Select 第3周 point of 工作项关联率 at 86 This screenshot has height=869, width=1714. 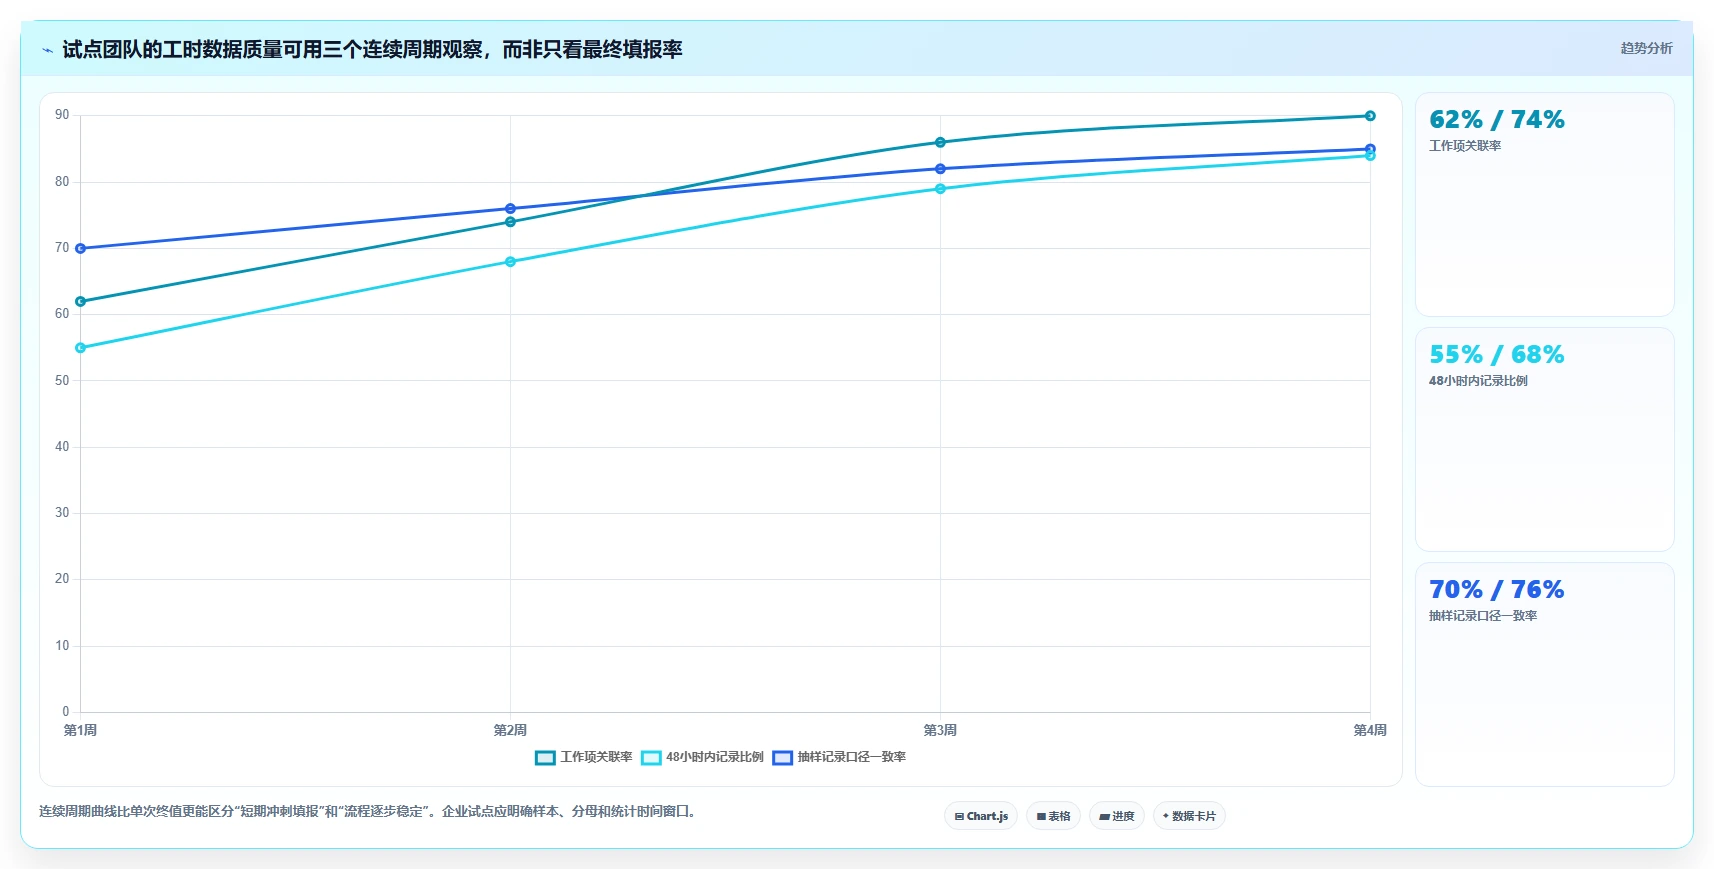(940, 142)
